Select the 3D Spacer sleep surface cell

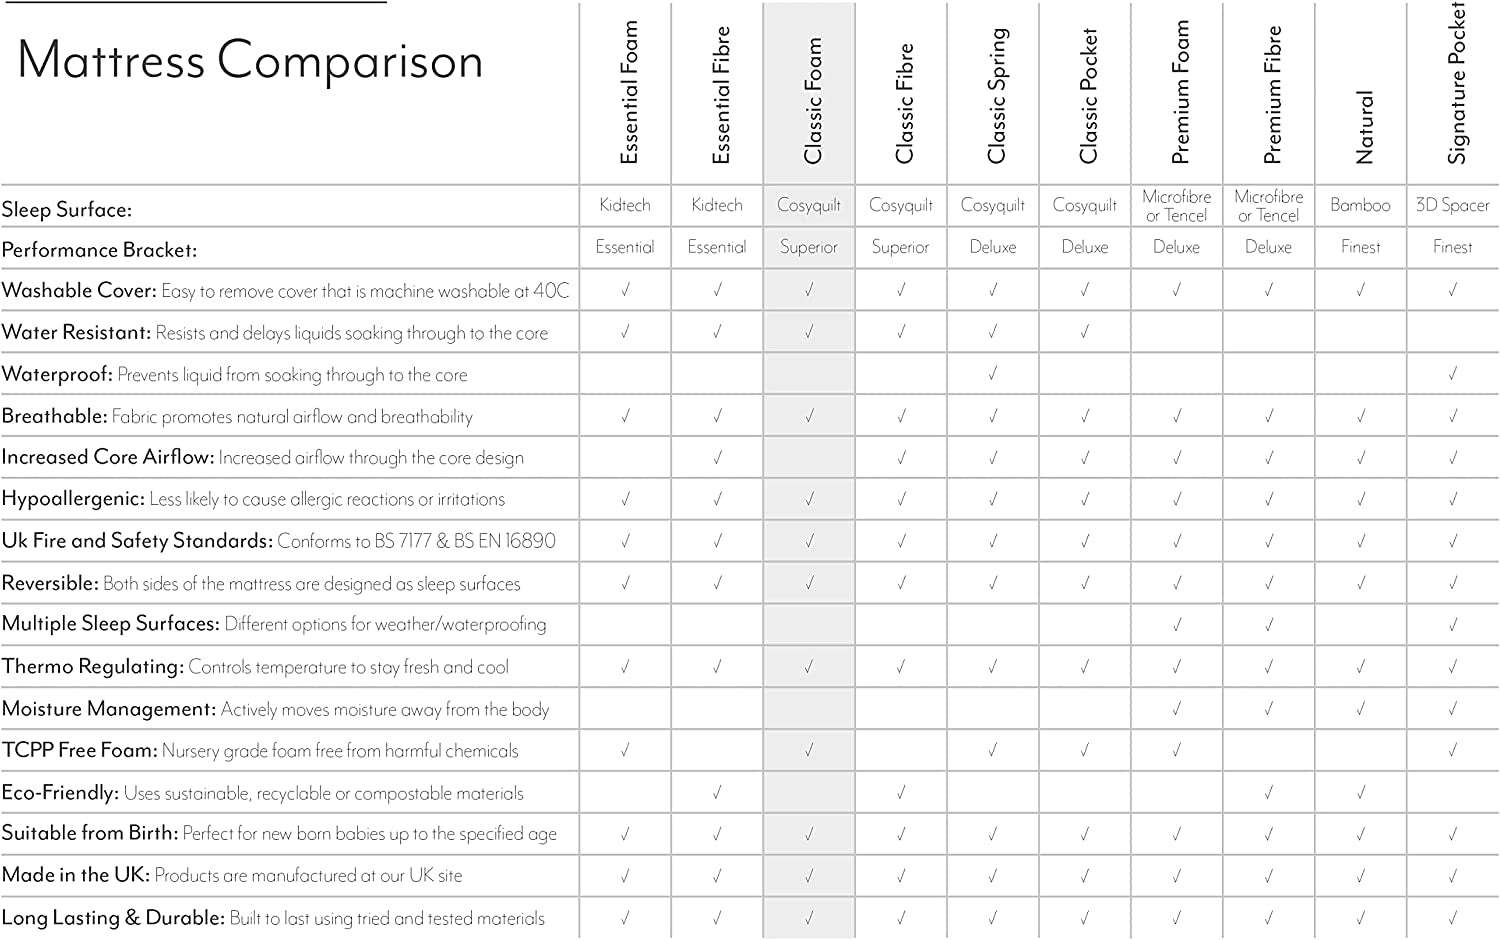tap(1452, 205)
